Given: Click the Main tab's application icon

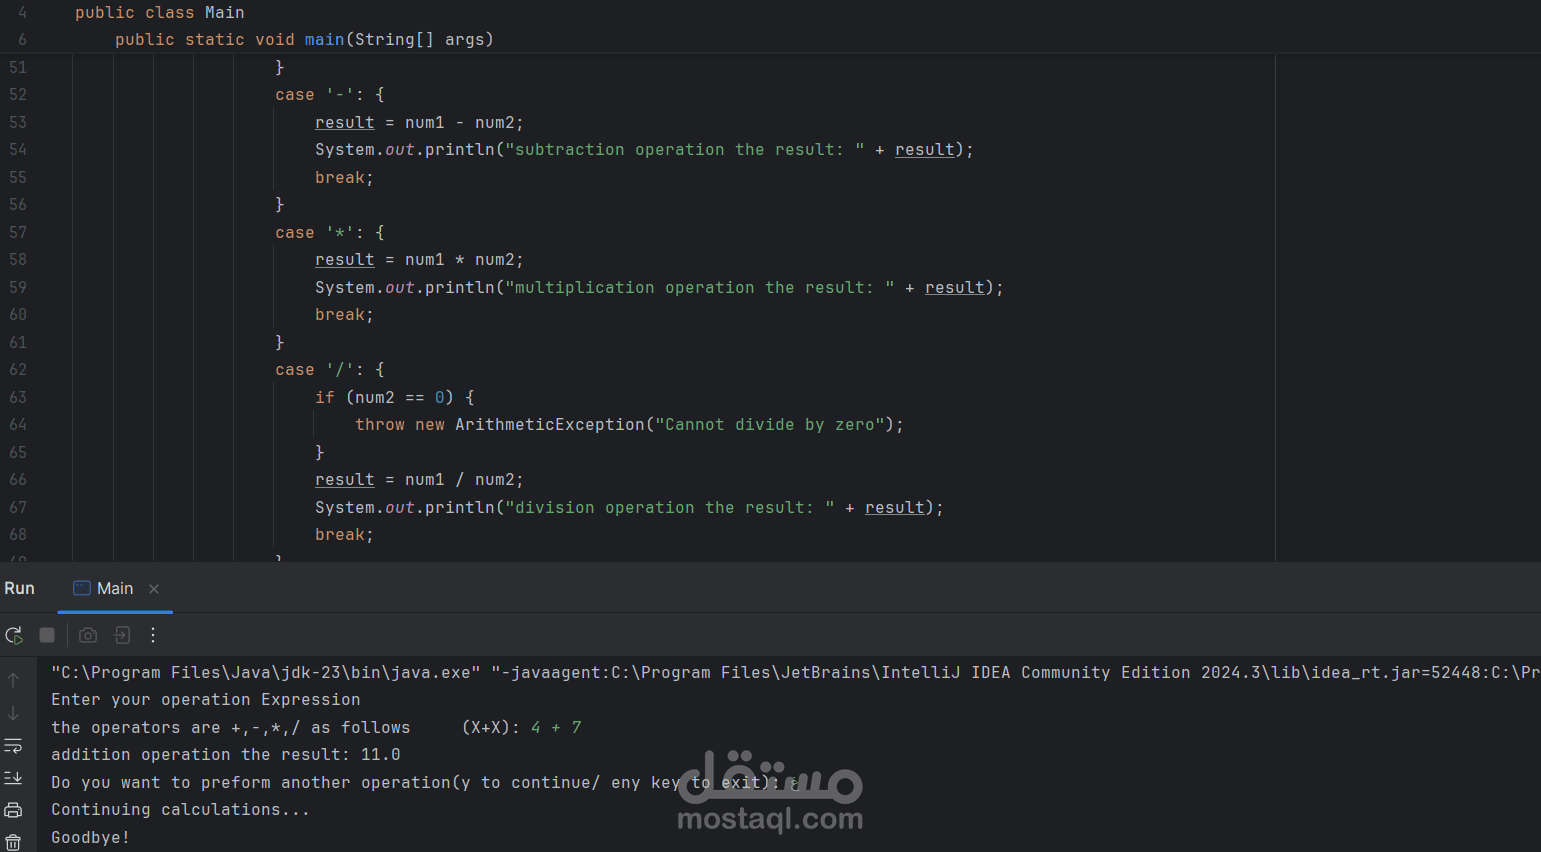Looking at the screenshot, I should pyautogui.click(x=82, y=588).
